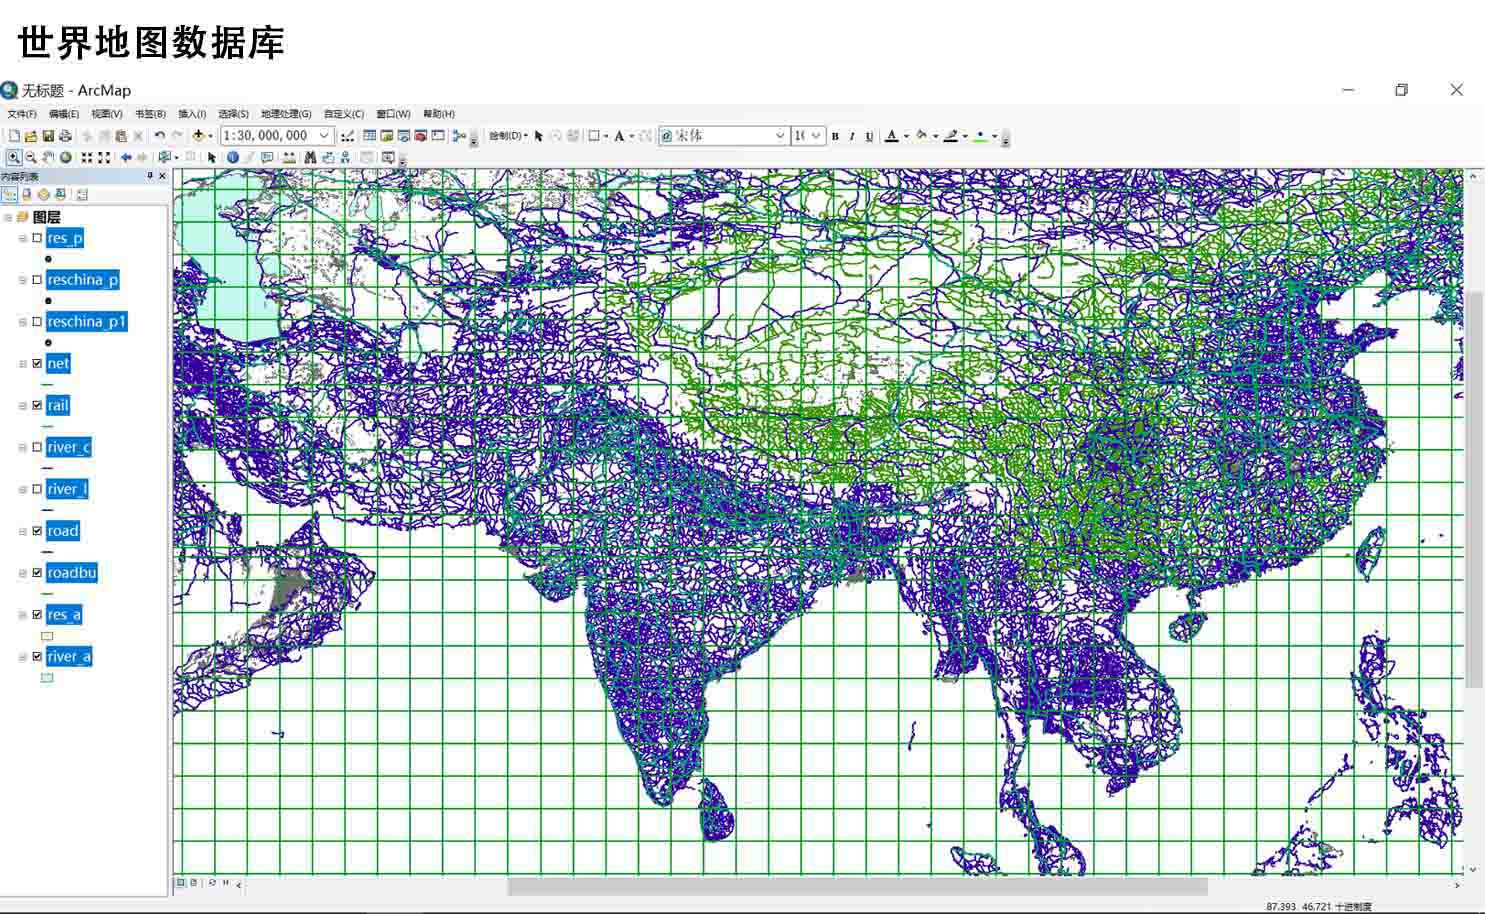Viewport: 1485px width, 914px height.
Task: Click the horizontal map scrollbar
Action: pos(857,886)
